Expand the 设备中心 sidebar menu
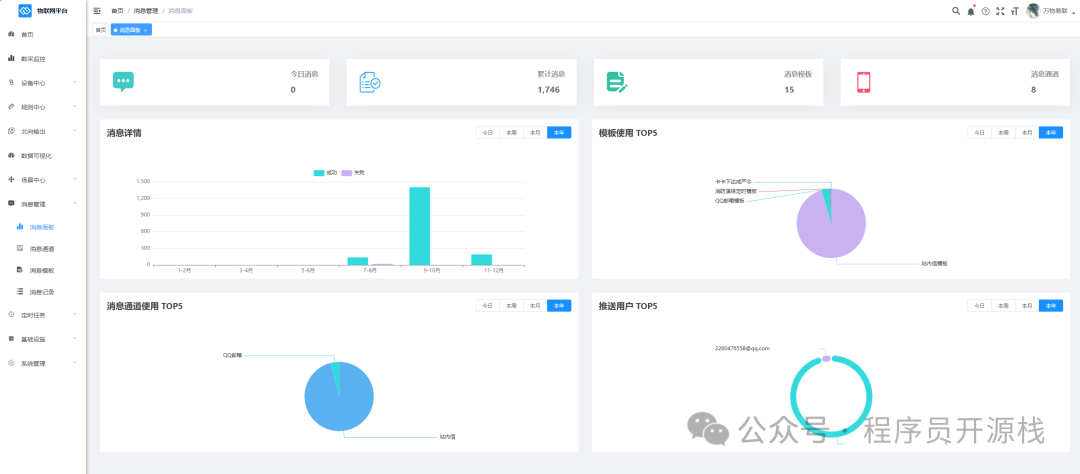 click(x=43, y=83)
